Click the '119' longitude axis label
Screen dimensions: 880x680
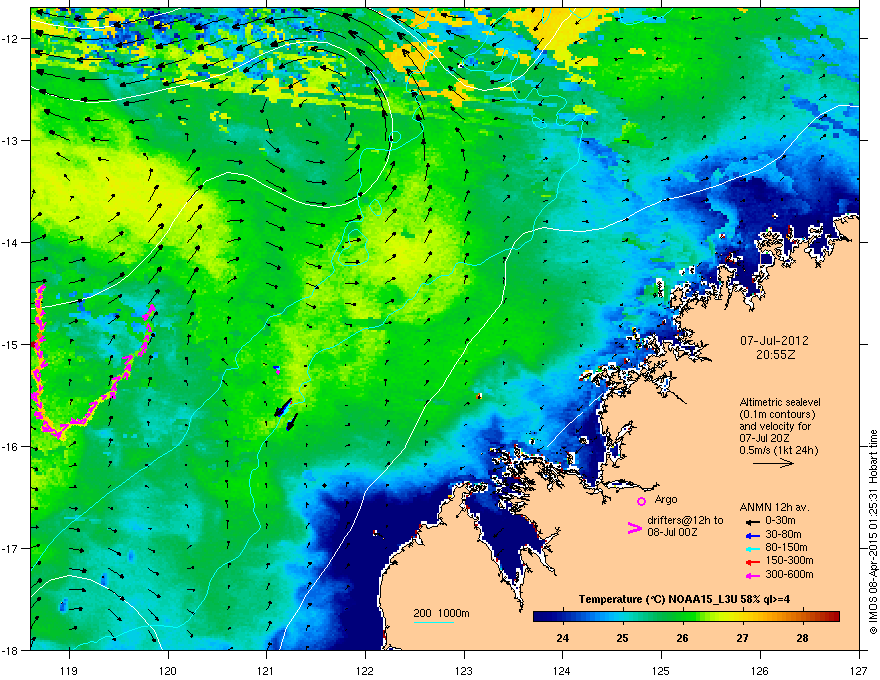click(x=69, y=670)
